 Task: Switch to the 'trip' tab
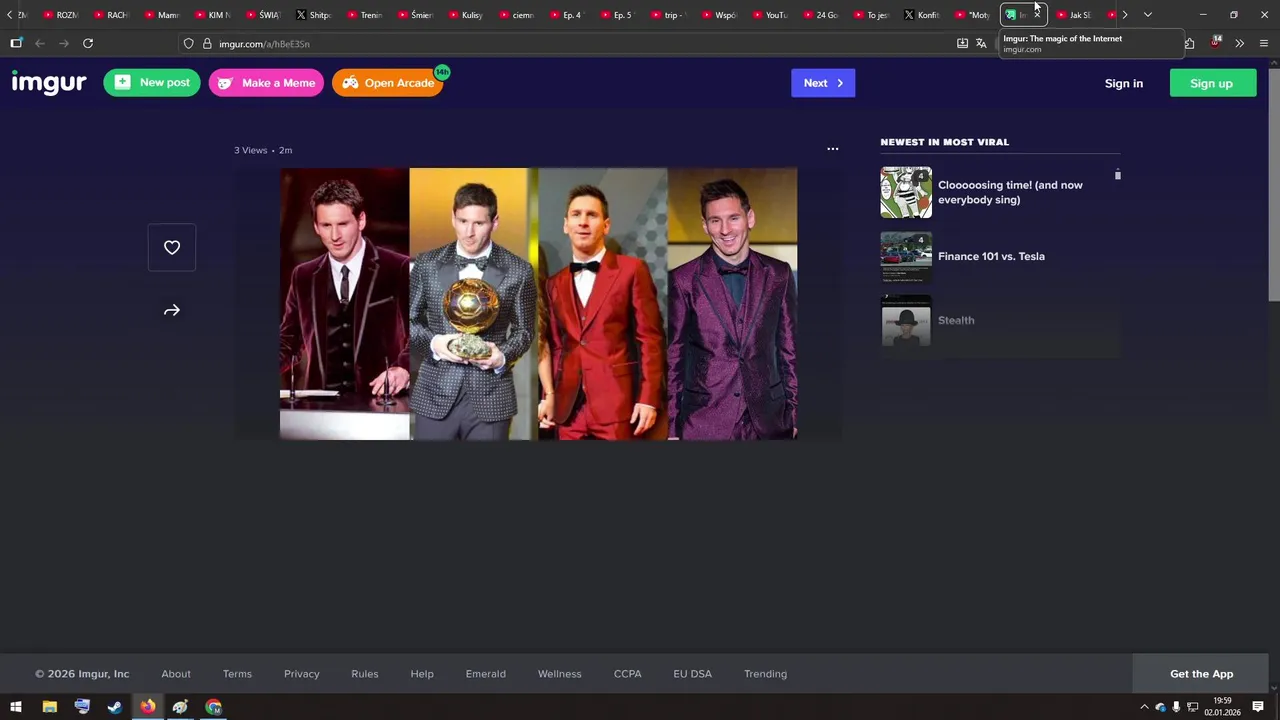point(668,15)
